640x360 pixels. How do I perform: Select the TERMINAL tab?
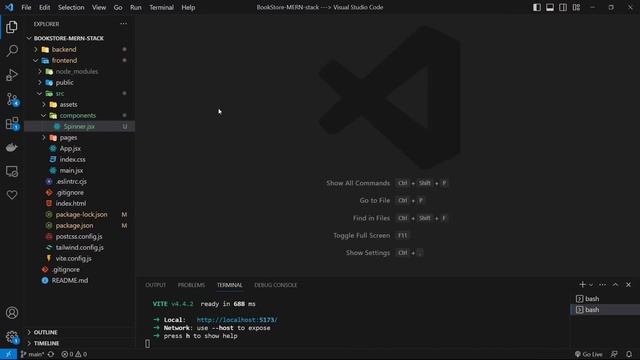tap(229, 285)
